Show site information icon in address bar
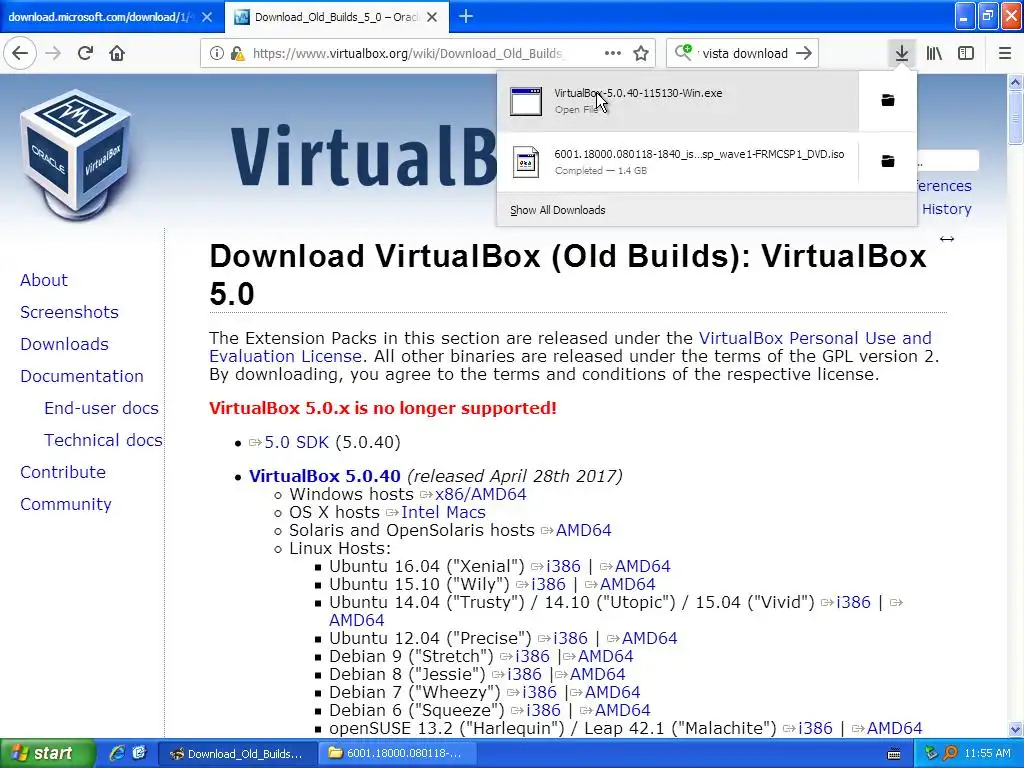 pyautogui.click(x=216, y=53)
